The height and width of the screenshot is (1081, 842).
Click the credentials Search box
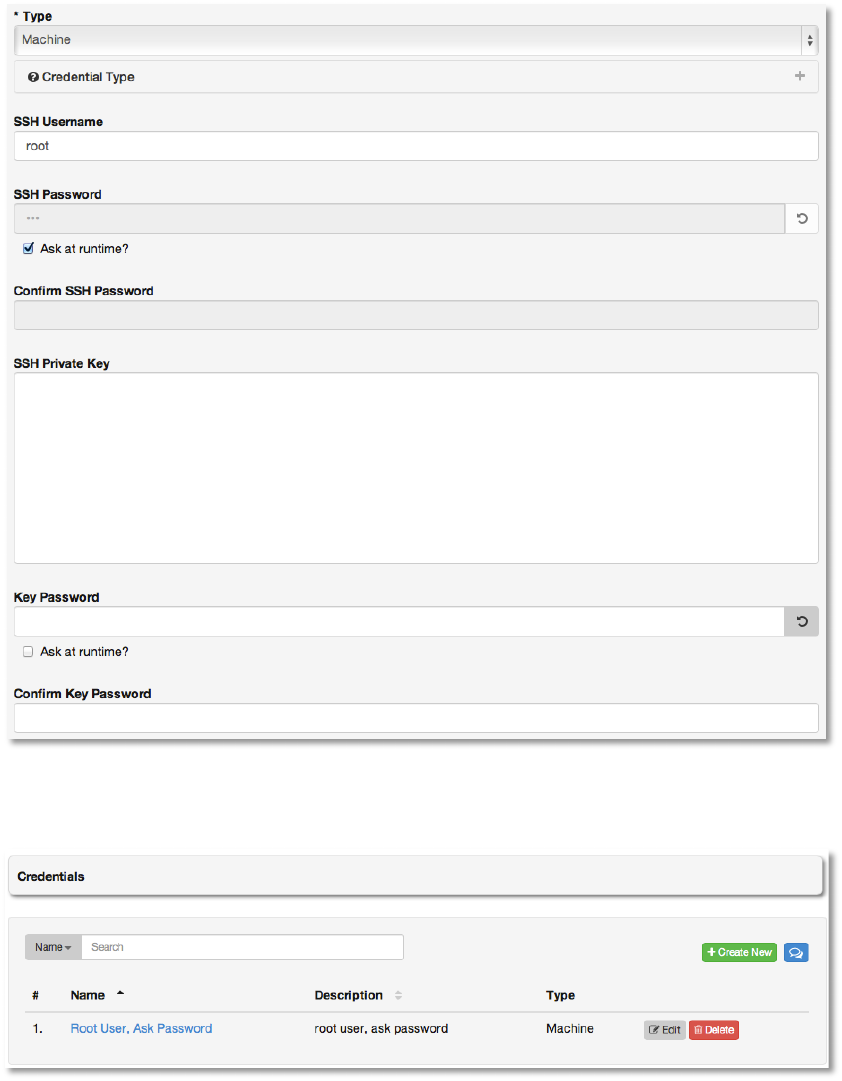tap(242, 947)
